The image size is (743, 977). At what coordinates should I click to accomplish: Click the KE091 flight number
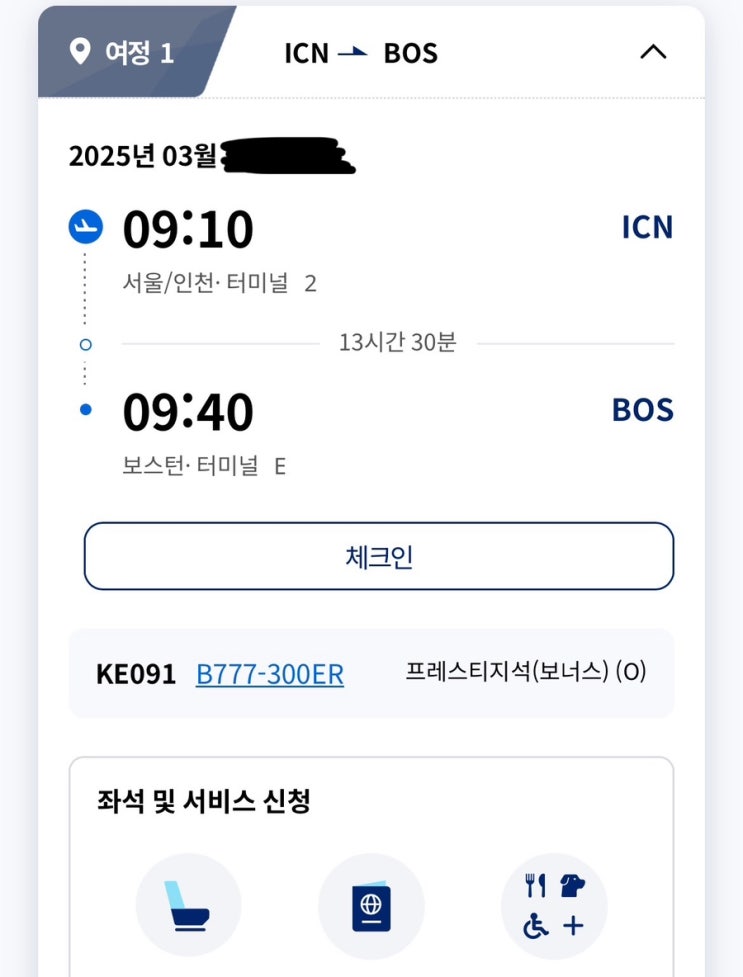click(136, 674)
